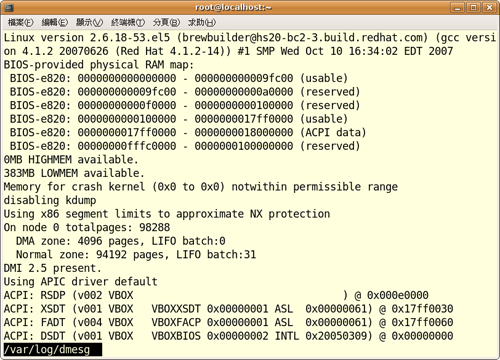Click the '#1 SMP Wed Oct 10 16:34:02 EDT 2007' text
The image size is (500, 360).
click(x=345, y=51)
